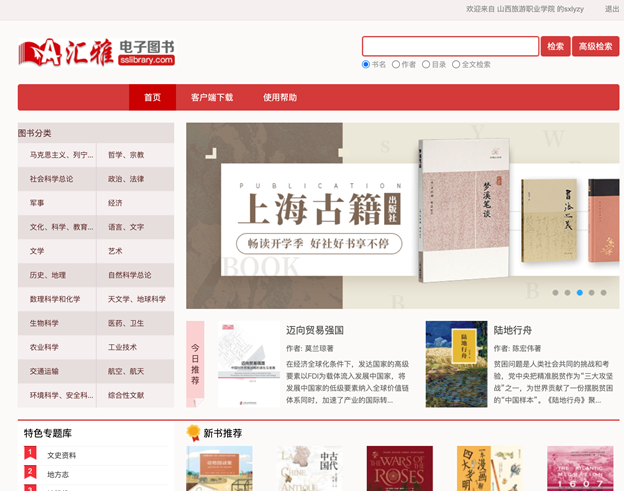Click 退出 to log out
This screenshot has height=491, width=624.
612,9
